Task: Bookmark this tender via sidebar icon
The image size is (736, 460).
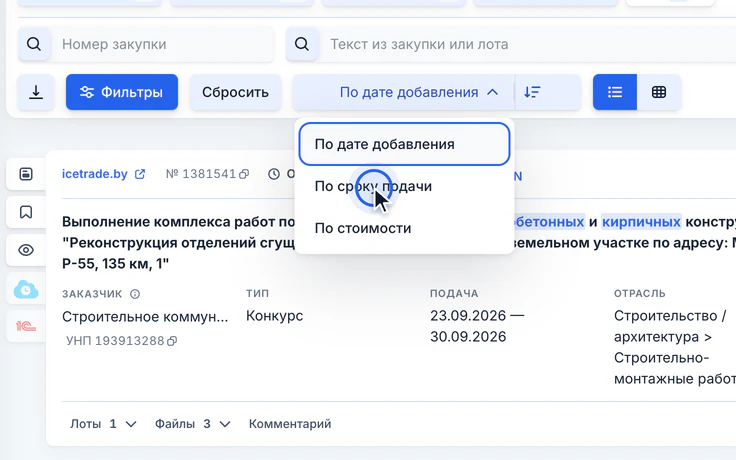Action: [x=26, y=212]
